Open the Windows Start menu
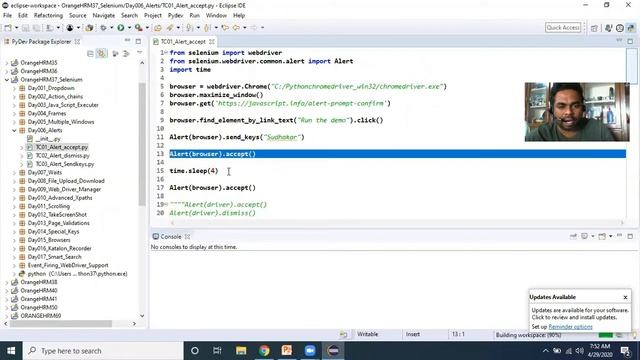Image resolution: width=640 pixels, height=360 pixels. pos(11,351)
